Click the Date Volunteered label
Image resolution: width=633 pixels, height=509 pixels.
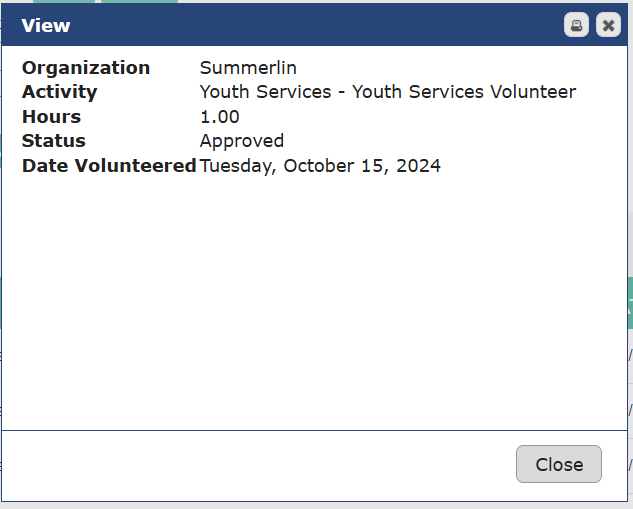[x=109, y=166]
